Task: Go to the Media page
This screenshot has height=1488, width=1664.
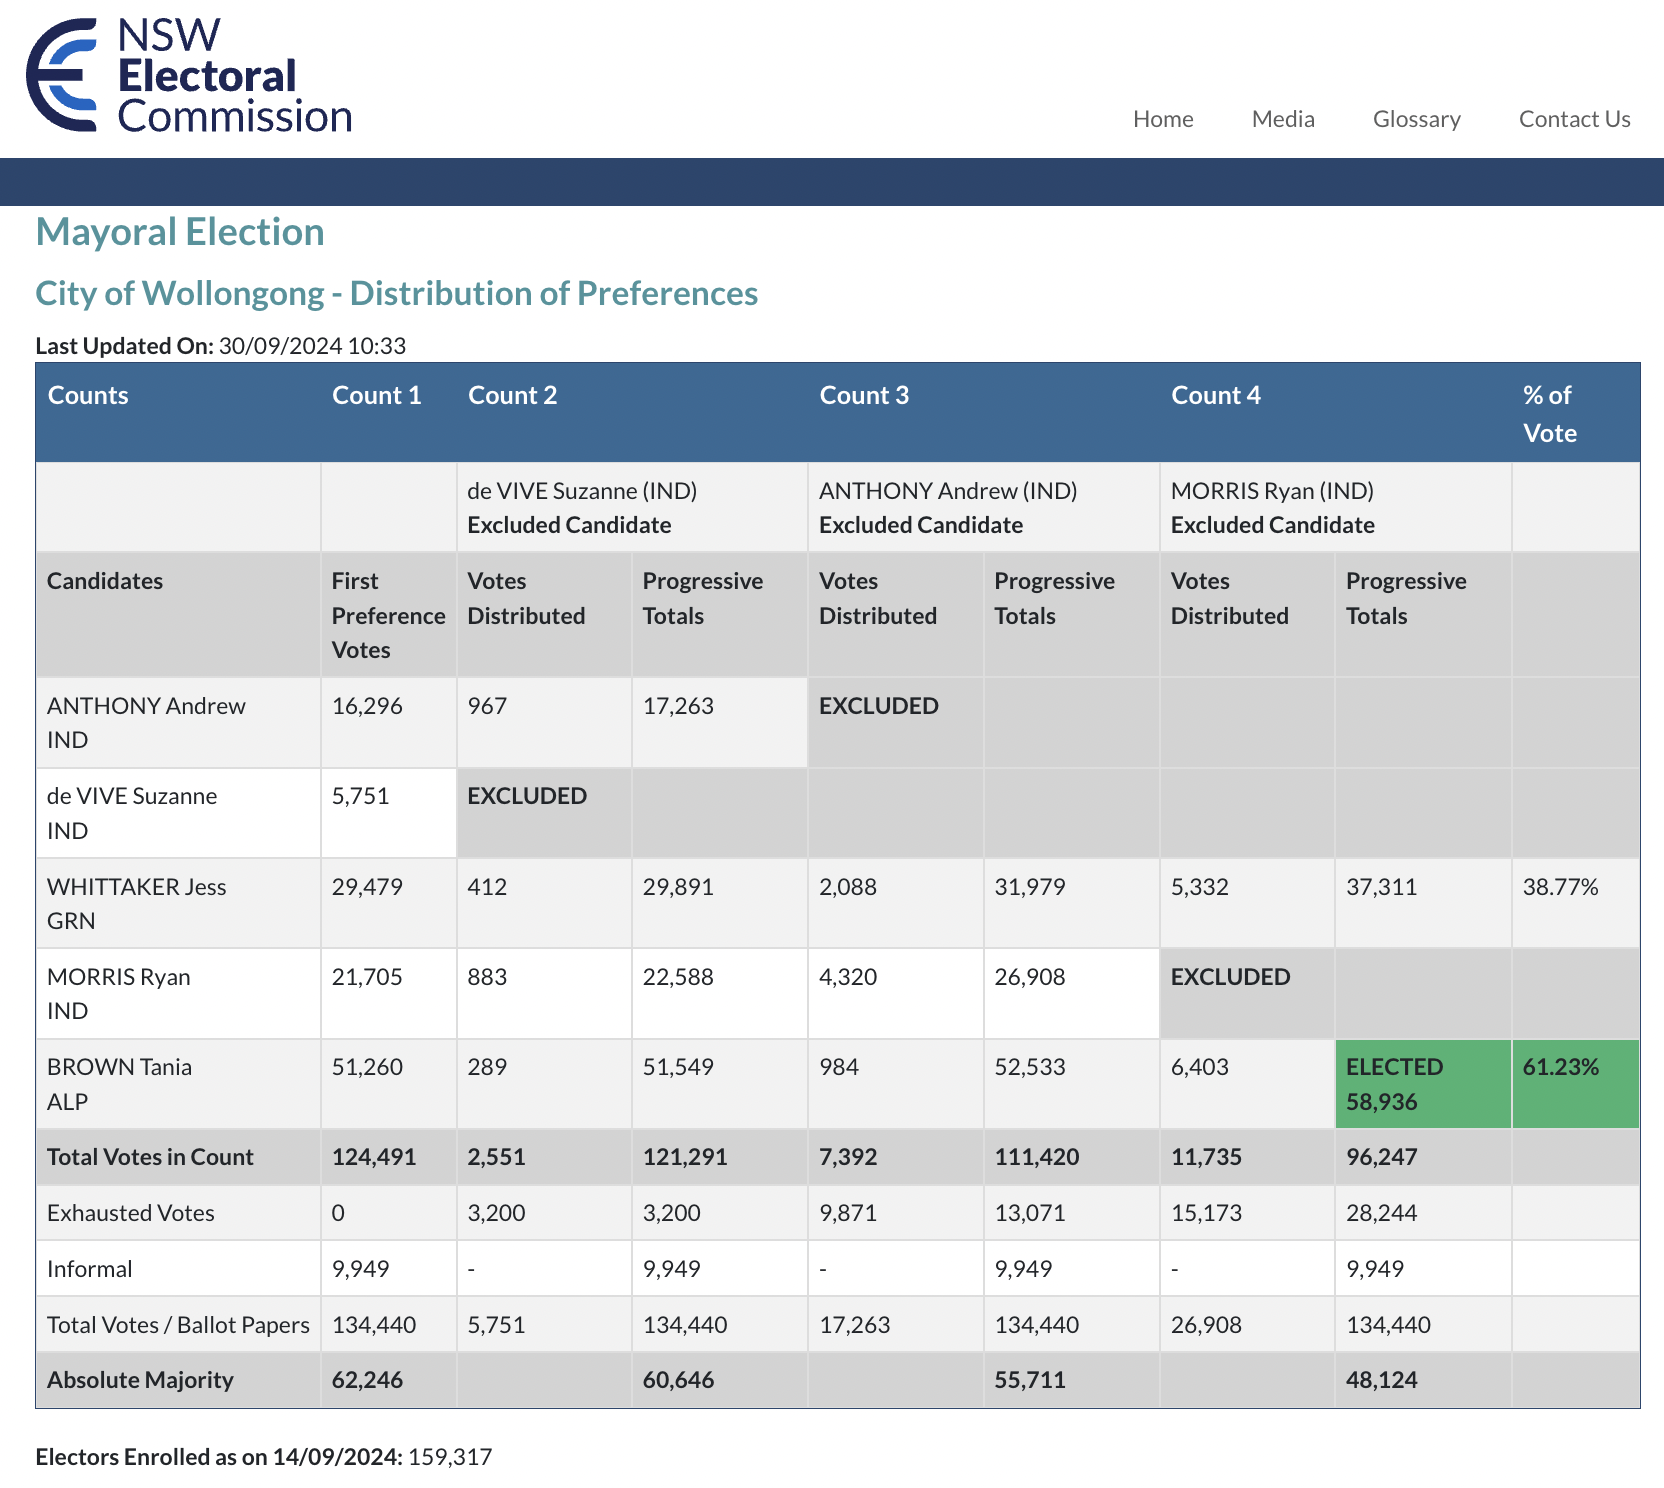Action: coord(1282,119)
